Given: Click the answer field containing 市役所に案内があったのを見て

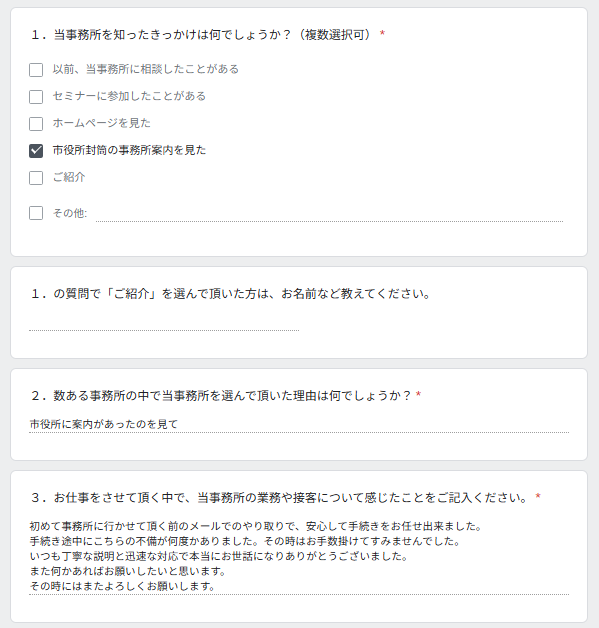Looking at the screenshot, I should coord(299,425).
